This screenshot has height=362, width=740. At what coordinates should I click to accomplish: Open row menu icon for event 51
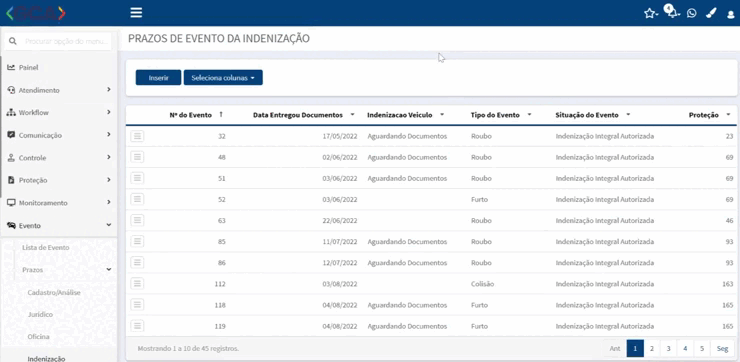(x=137, y=178)
